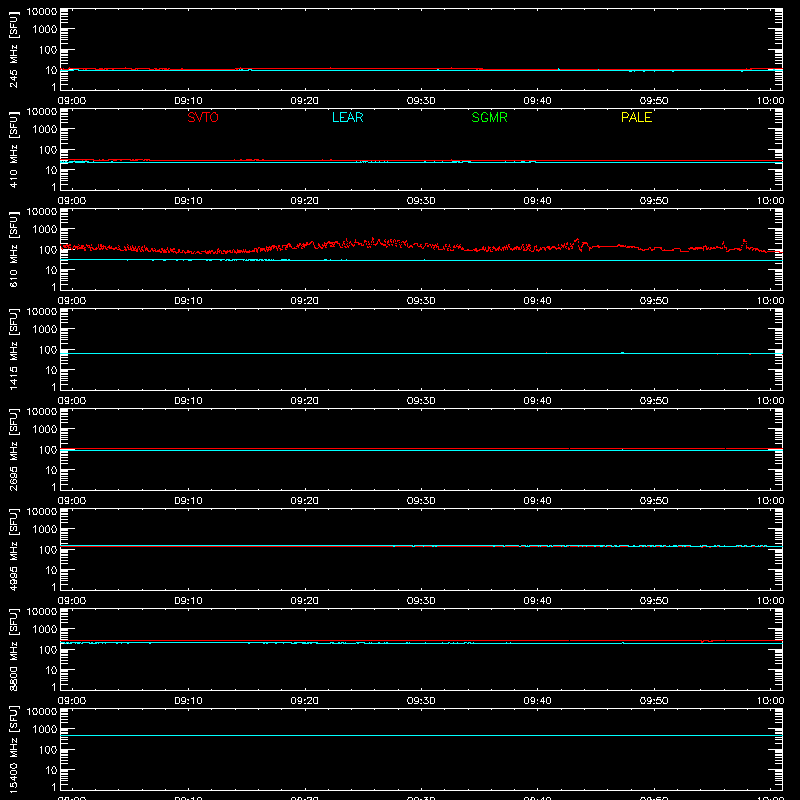Screen dimensions: 800x800
Task: Select the 8800 MHz [SFU] axis title
Action: tap(13, 649)
